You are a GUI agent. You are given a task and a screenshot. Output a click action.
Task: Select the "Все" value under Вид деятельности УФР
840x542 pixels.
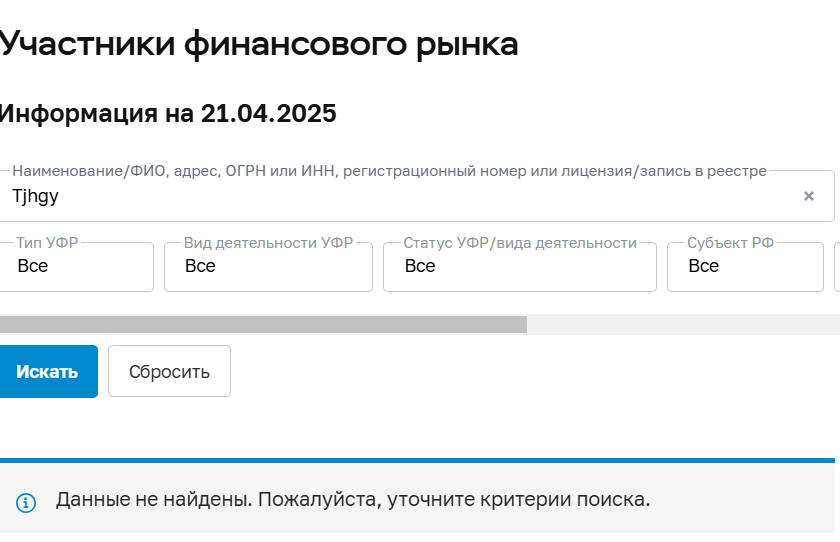coord(200,267)
